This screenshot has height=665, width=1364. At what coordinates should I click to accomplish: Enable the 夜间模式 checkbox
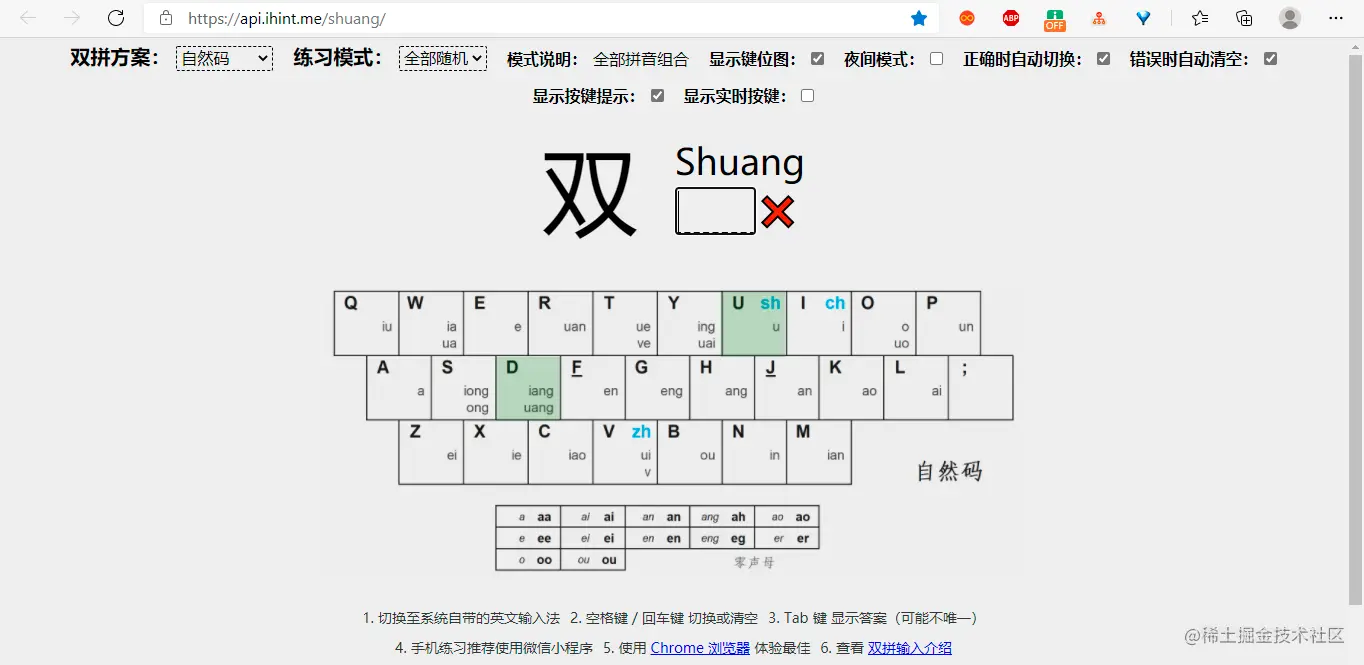click(936, 59)
